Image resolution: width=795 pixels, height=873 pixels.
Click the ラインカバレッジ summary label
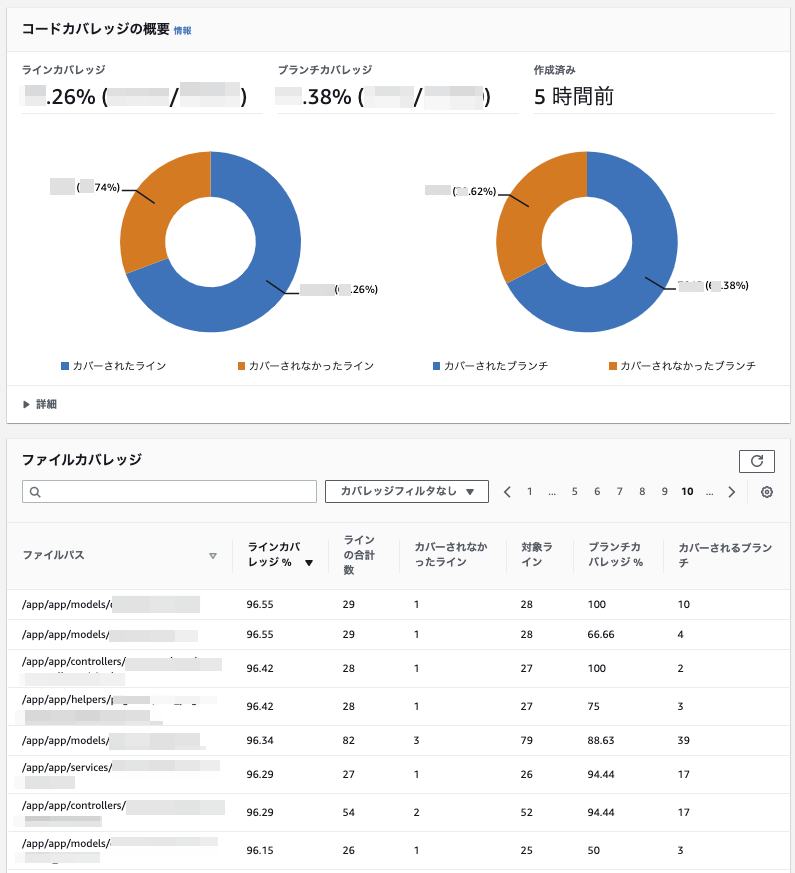63,70
